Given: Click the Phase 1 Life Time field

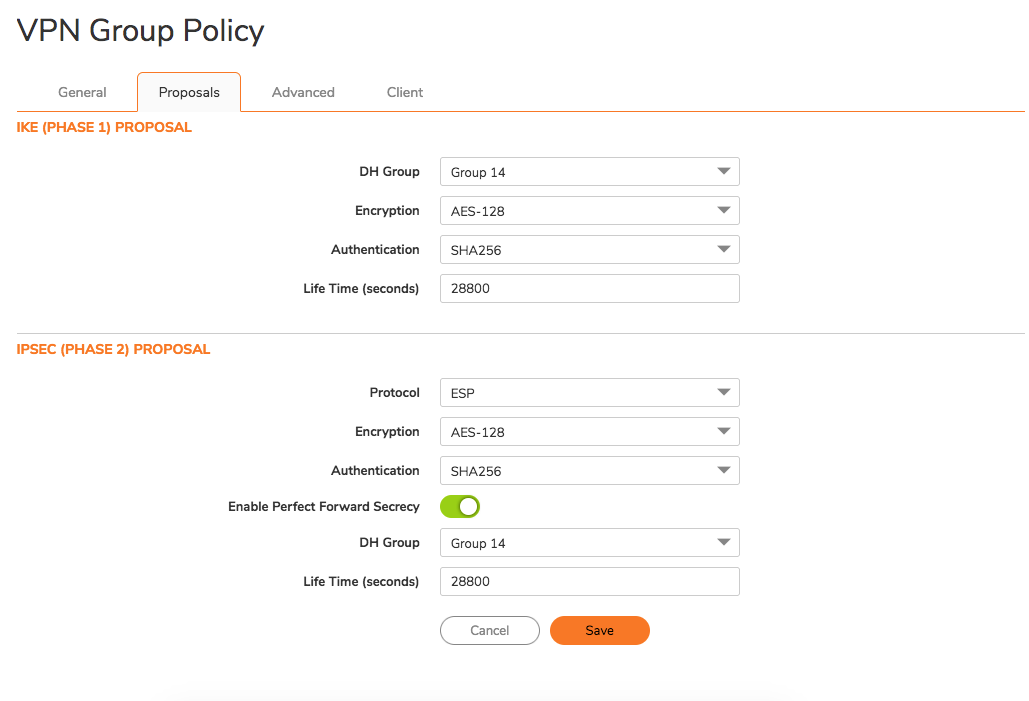Looking at the screenshot, I should (x=589, y=288).
